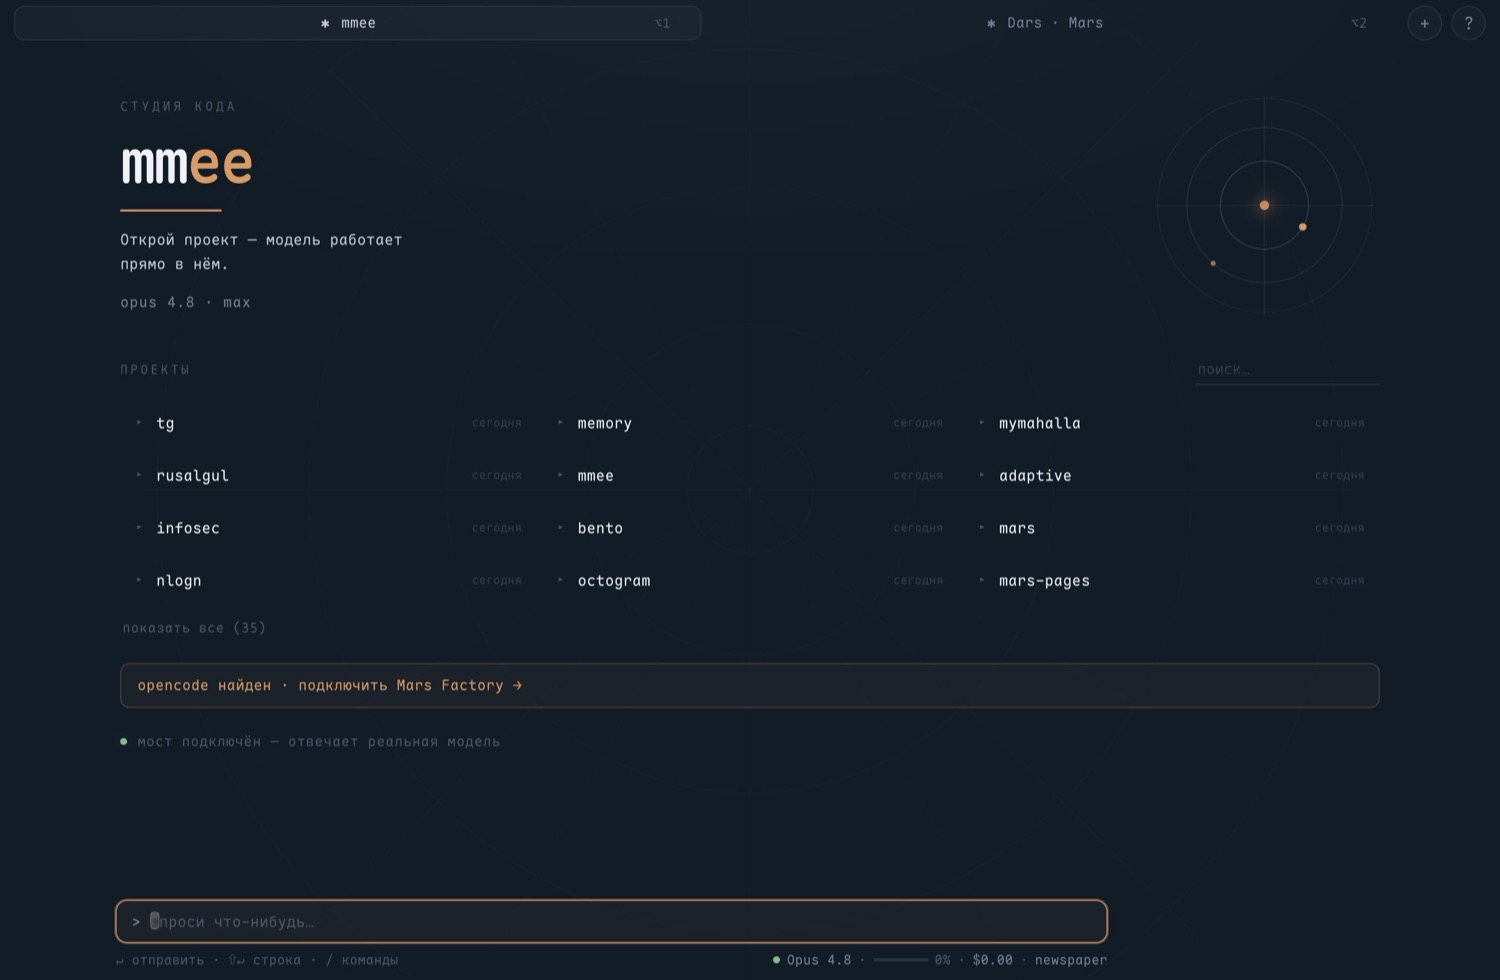Click the Спроси что-нибудь prompt input
Screen dimensions: 1500x980
[x=611, y=922]
